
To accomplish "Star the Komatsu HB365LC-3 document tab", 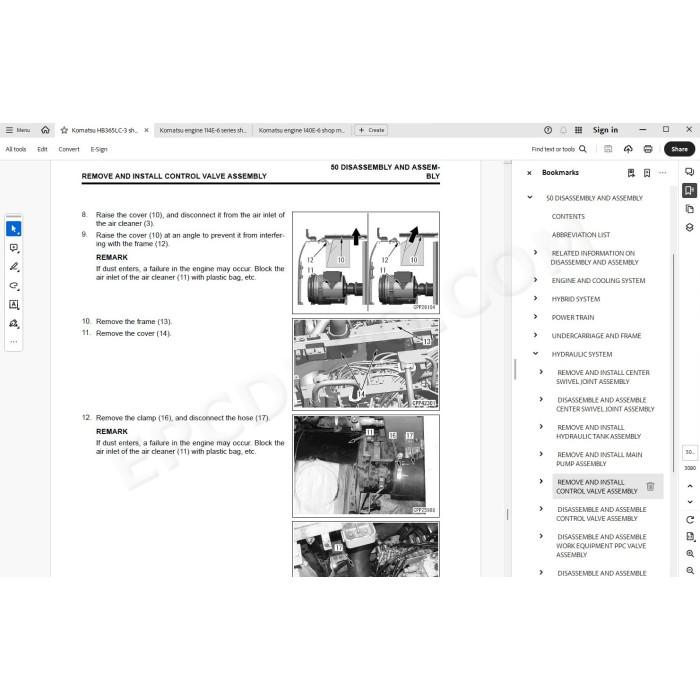I will click(x=64, y=130).
